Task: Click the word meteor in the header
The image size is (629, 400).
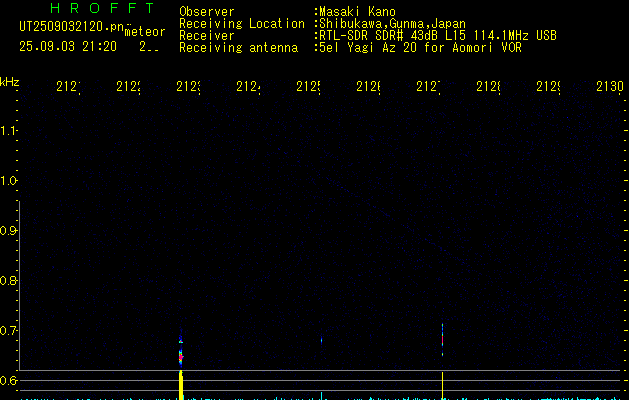Action: 145,32
